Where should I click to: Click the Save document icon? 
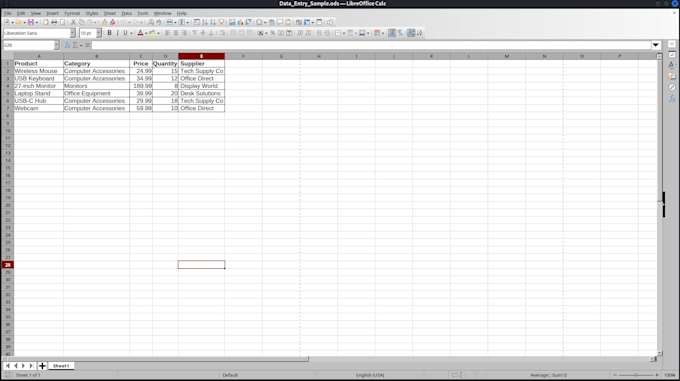(31, 22)
